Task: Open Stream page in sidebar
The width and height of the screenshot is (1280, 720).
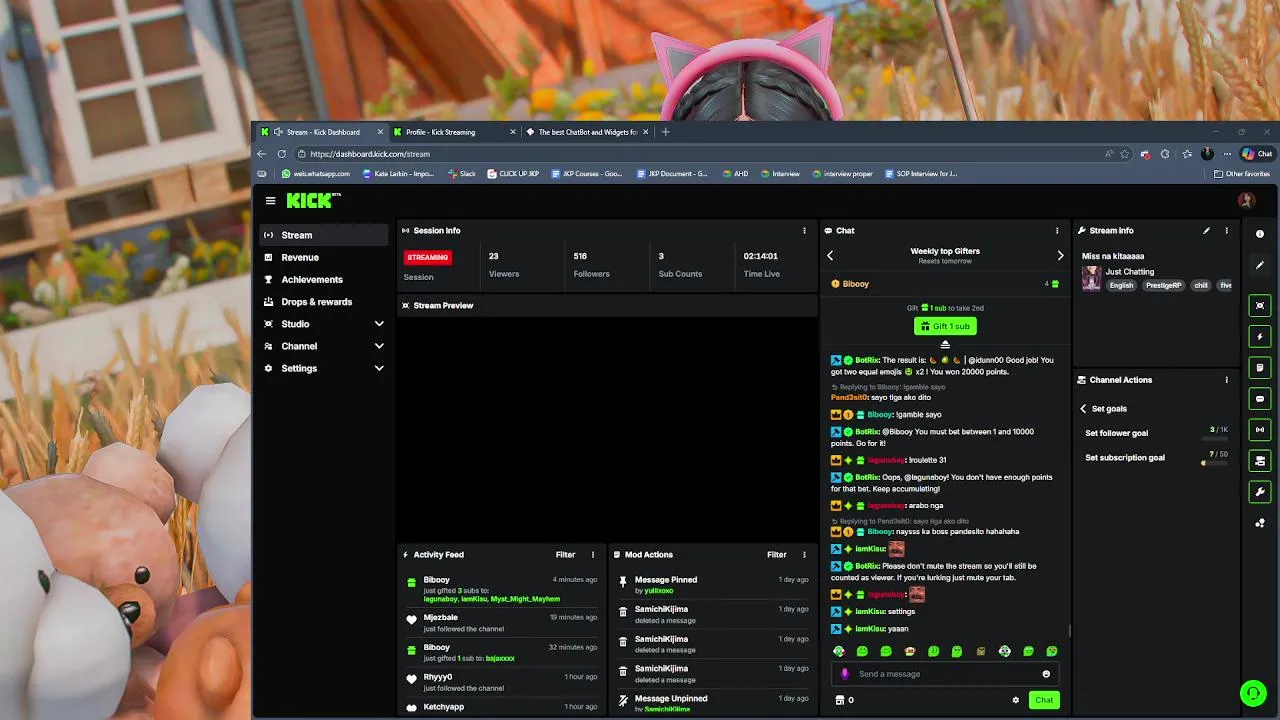Action: [x=323, y=235]
